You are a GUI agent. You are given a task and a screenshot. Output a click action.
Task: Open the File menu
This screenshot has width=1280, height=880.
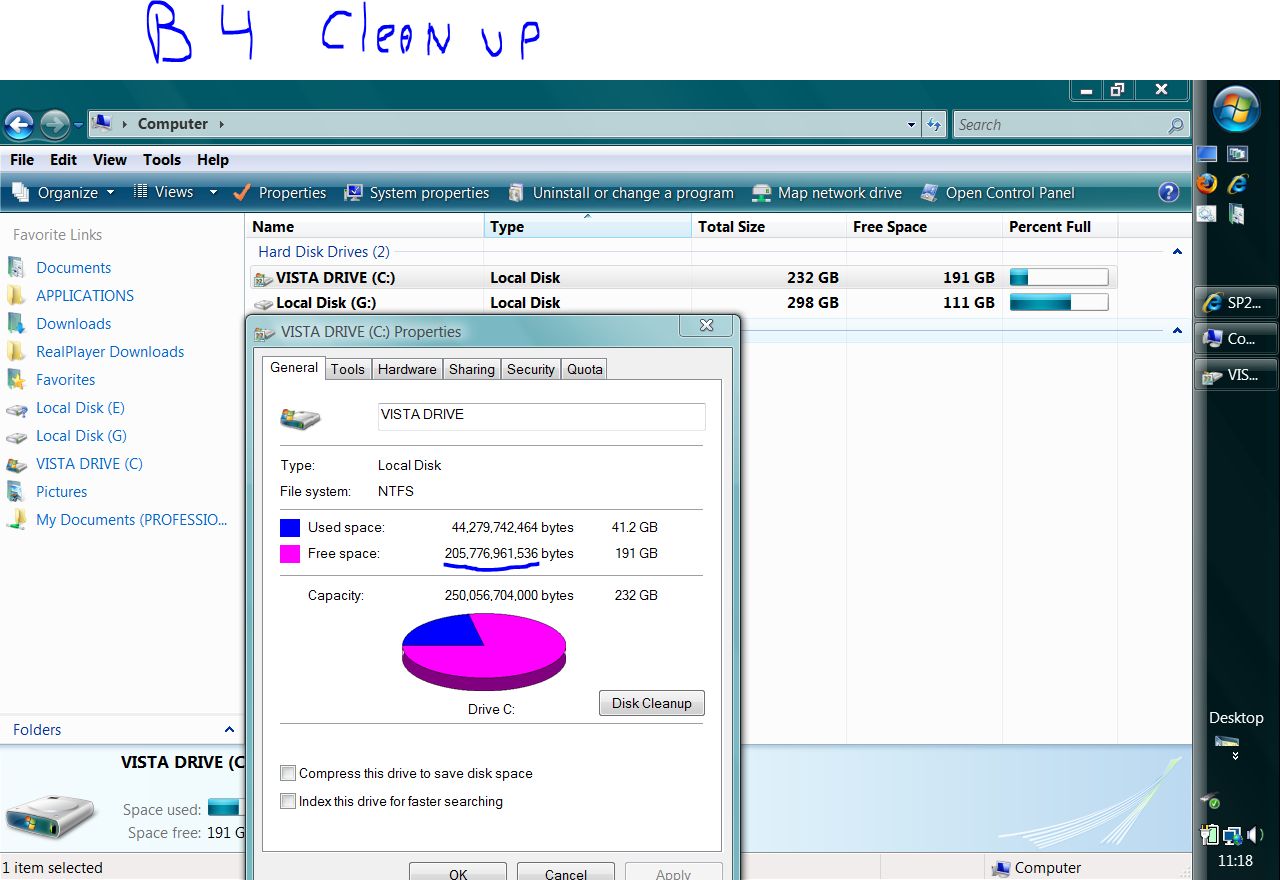(22, 160)
